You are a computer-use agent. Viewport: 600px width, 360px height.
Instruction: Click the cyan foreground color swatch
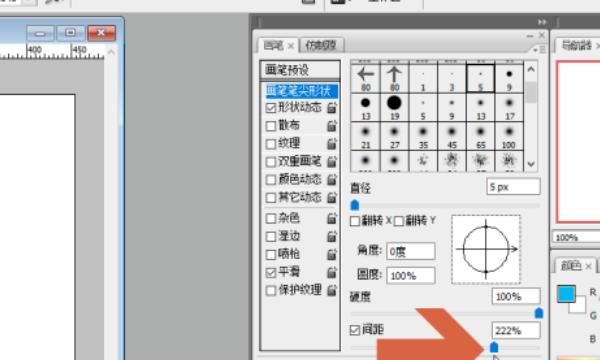(x=566, y=294)
